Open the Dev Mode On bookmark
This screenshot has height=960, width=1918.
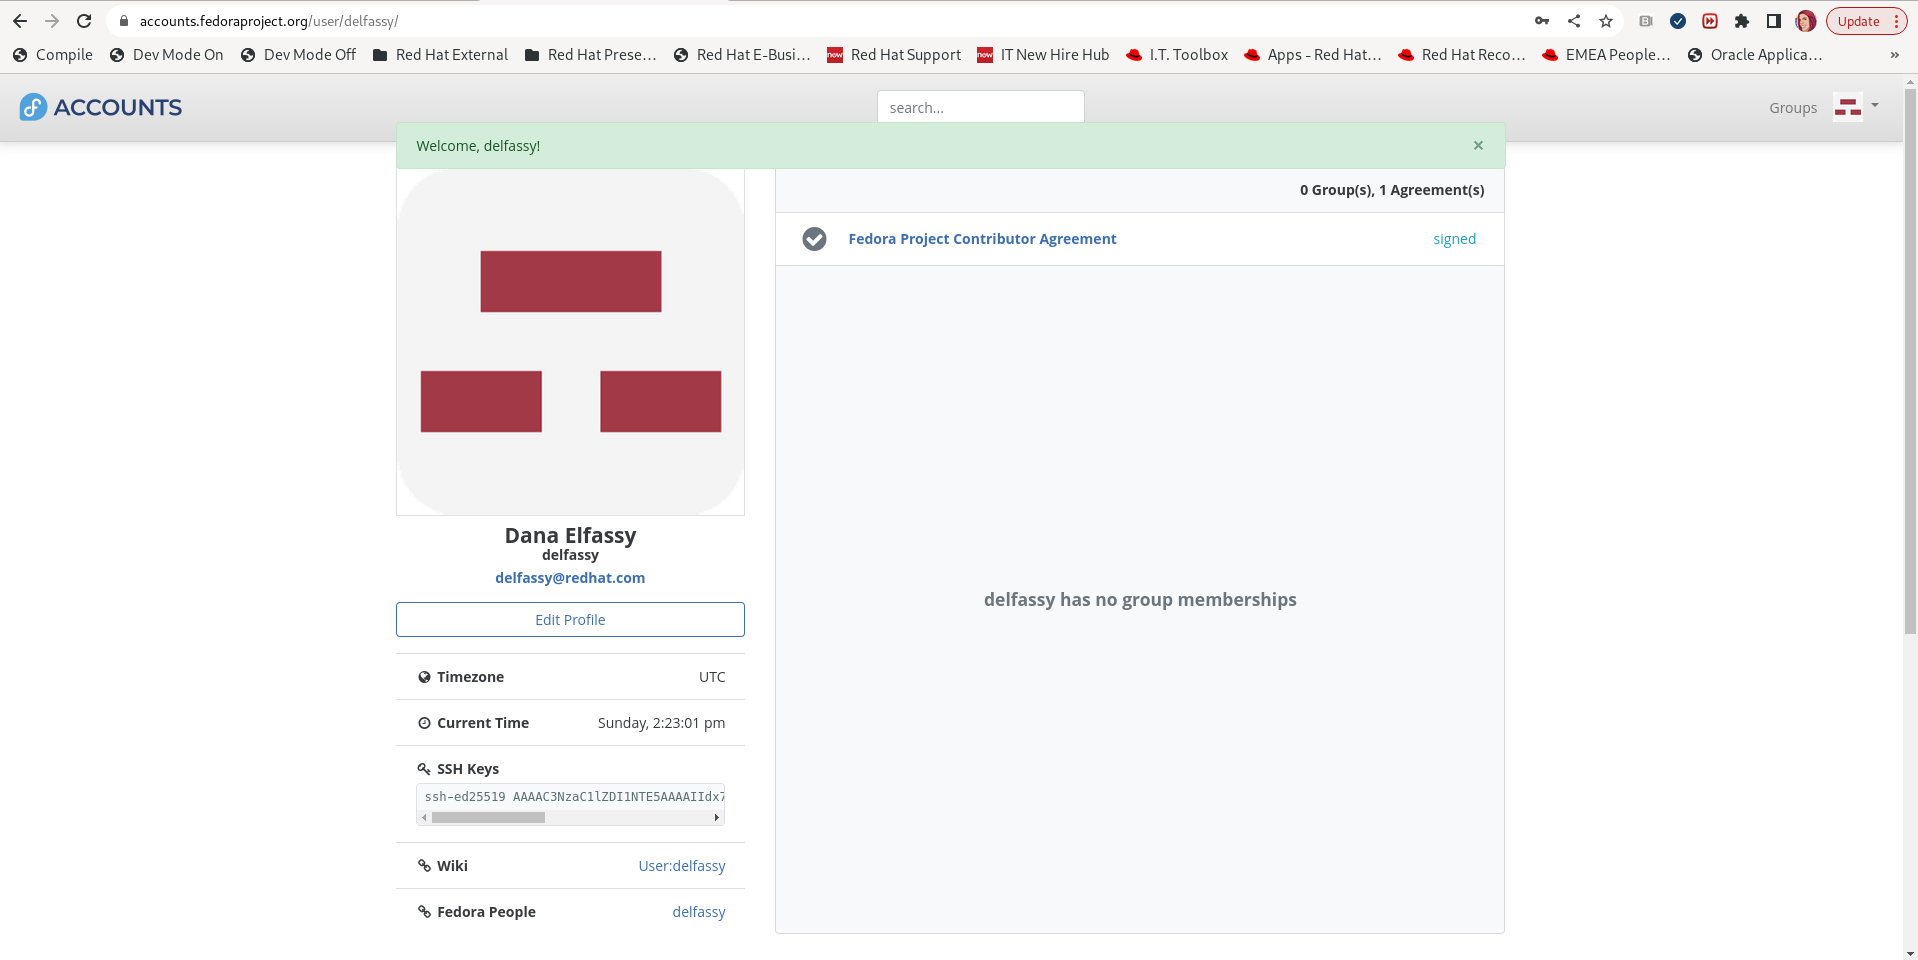point(167,55)
